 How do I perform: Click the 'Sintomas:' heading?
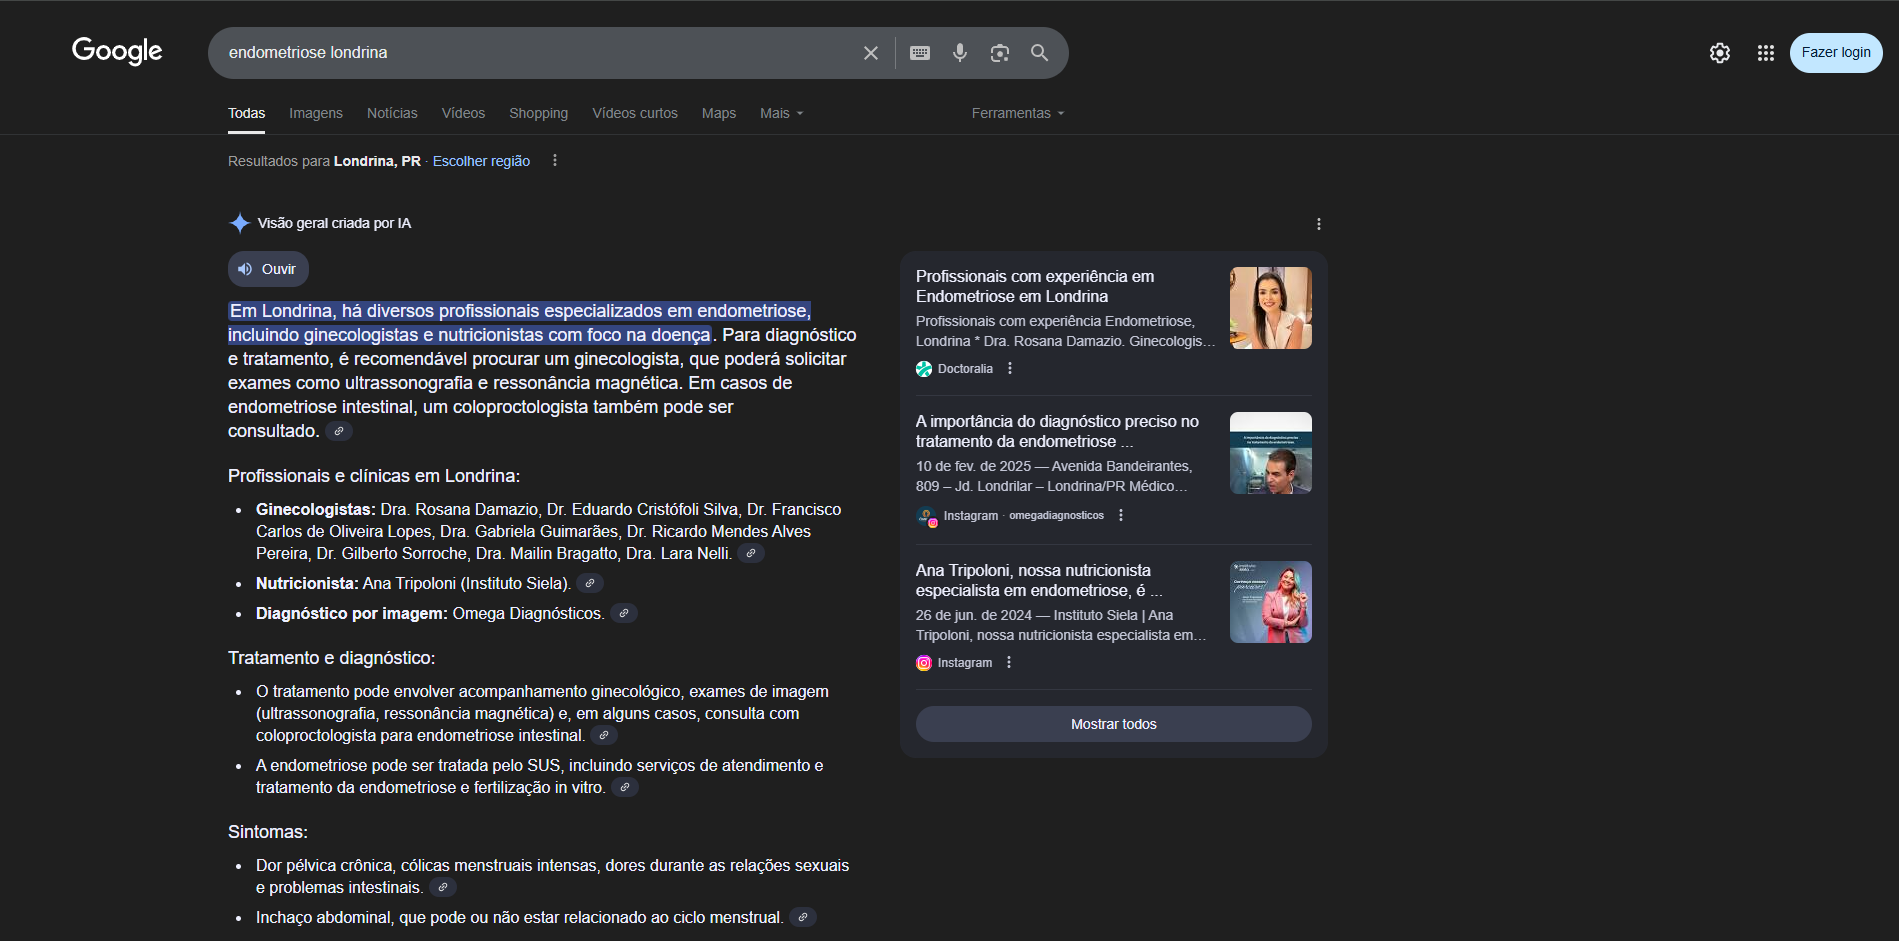pos(268,832)
